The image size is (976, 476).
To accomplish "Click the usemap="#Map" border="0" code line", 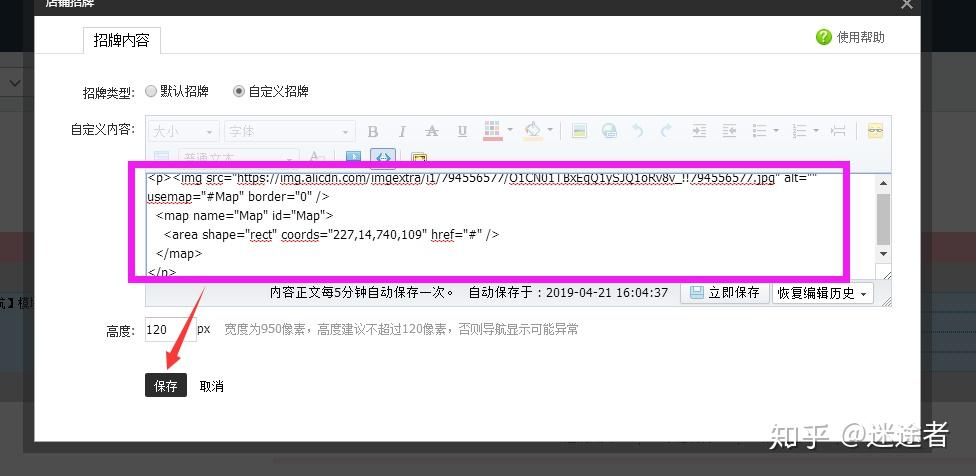I will click(238, 197).
